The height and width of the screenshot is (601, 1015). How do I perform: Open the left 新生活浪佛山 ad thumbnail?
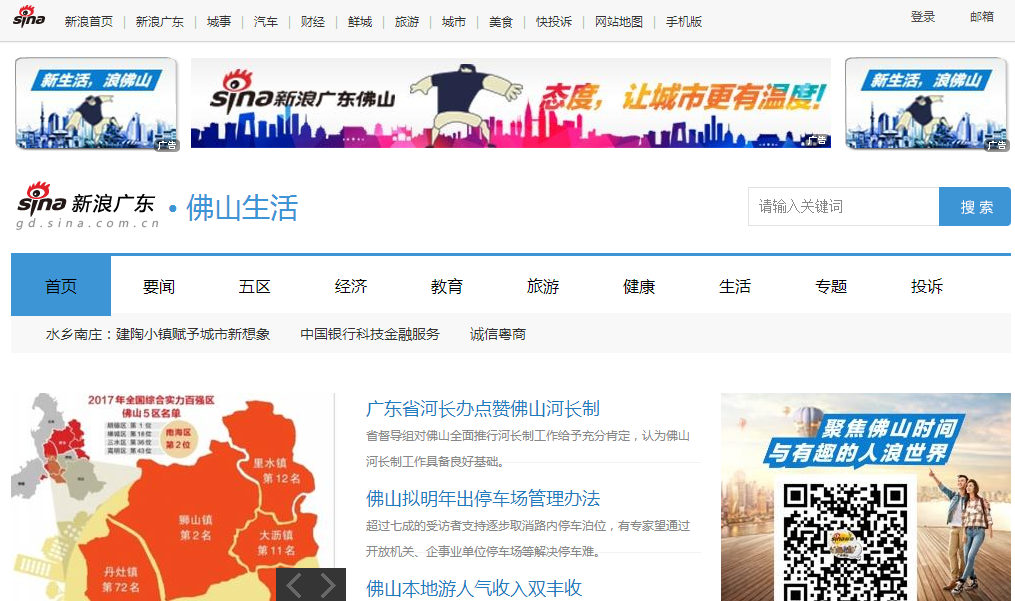tap(96, 104)
